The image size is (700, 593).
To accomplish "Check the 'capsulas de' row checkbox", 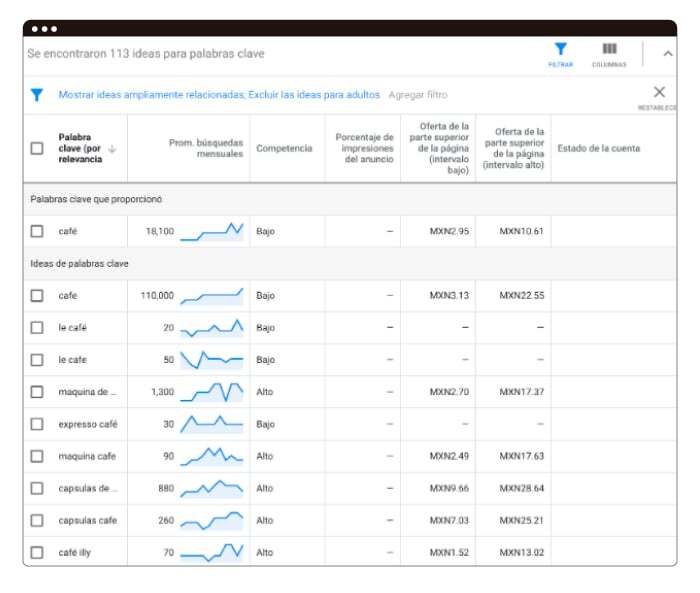I will (x=37, y=488).
